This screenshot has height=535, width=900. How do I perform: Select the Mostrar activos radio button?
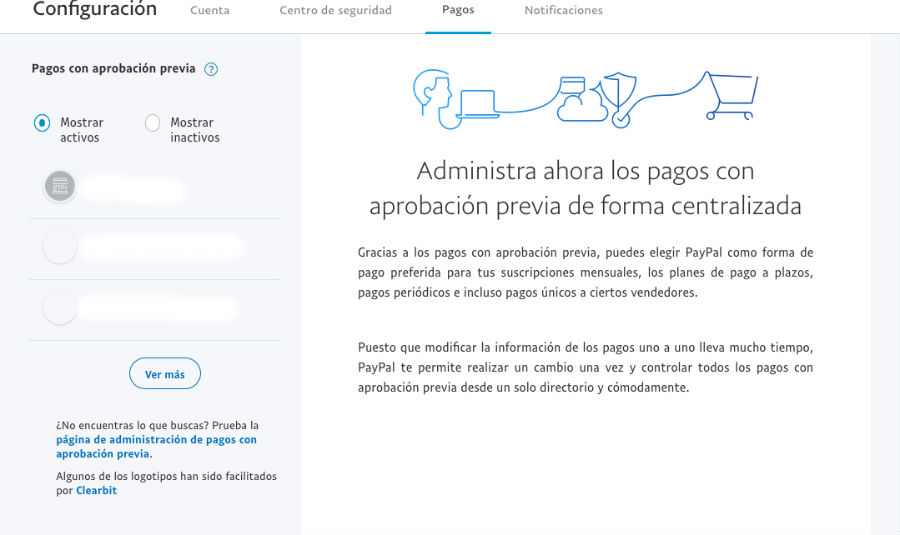coord(42,123)
